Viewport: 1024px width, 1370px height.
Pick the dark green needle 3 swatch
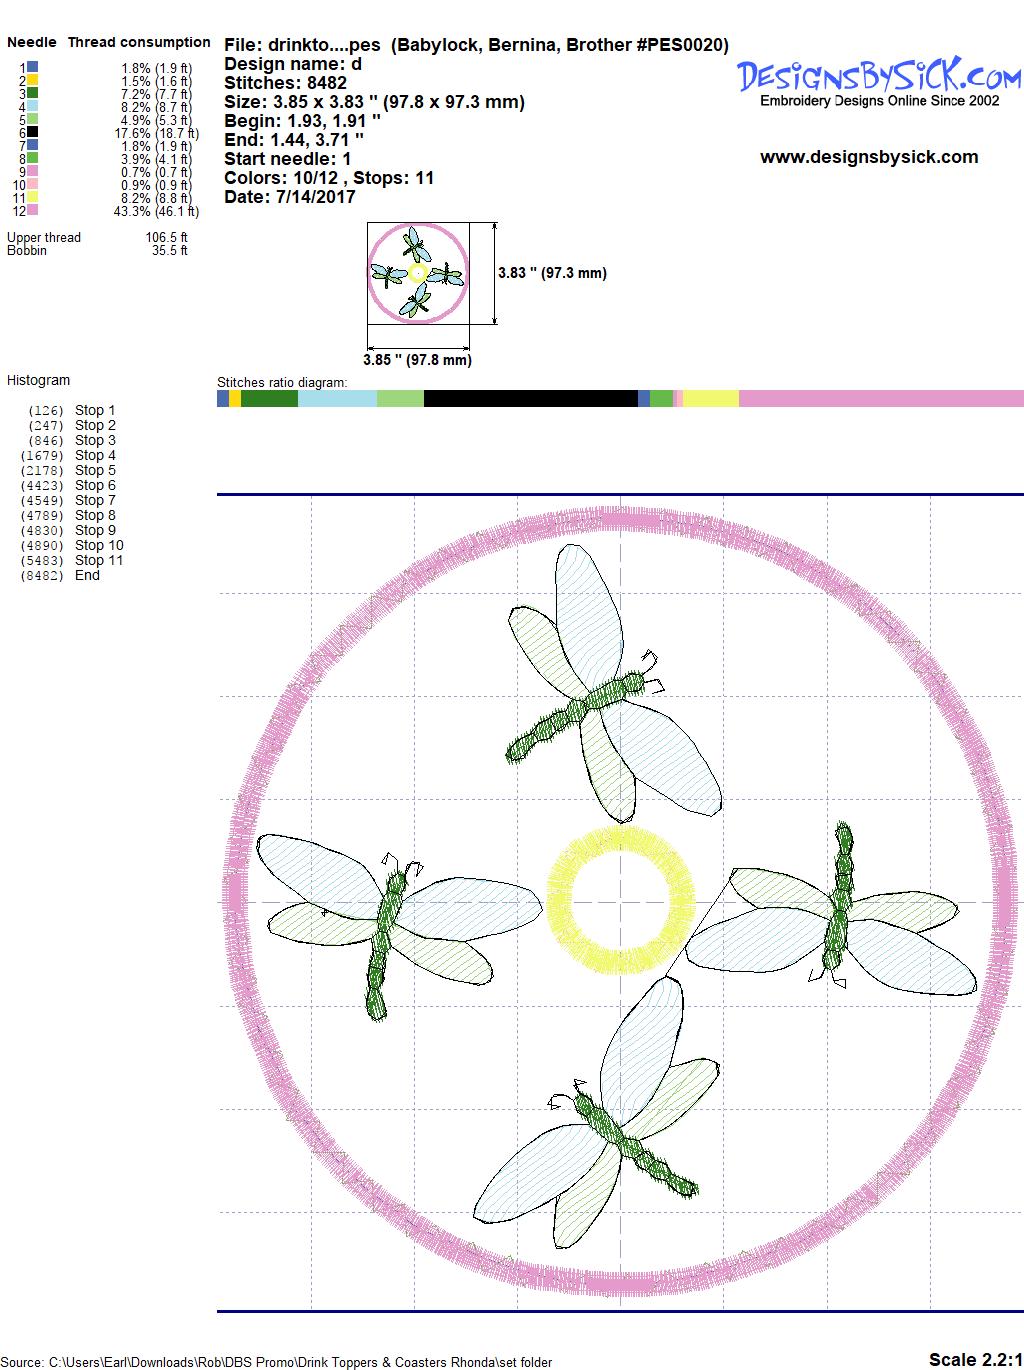pyautogui.click(x=33, y=93)
